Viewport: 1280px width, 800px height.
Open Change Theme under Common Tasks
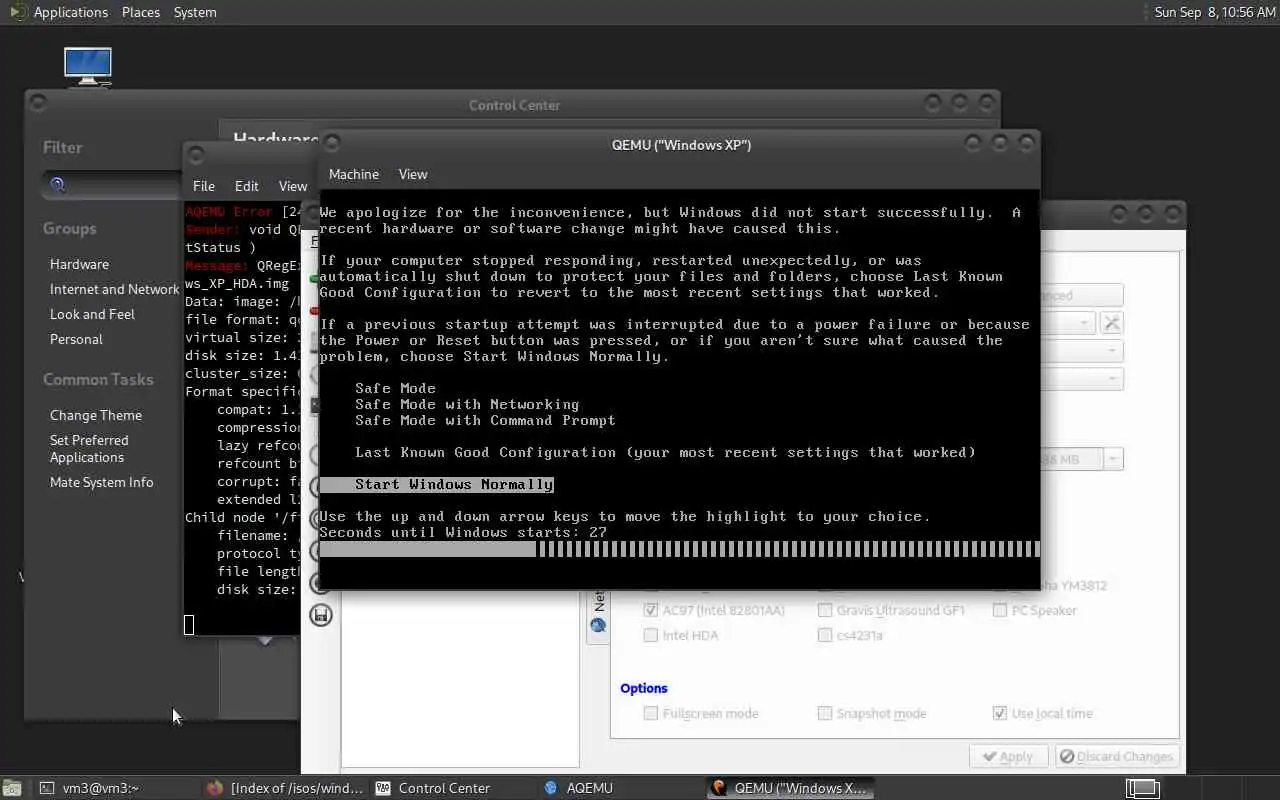[x=96, y=415]
